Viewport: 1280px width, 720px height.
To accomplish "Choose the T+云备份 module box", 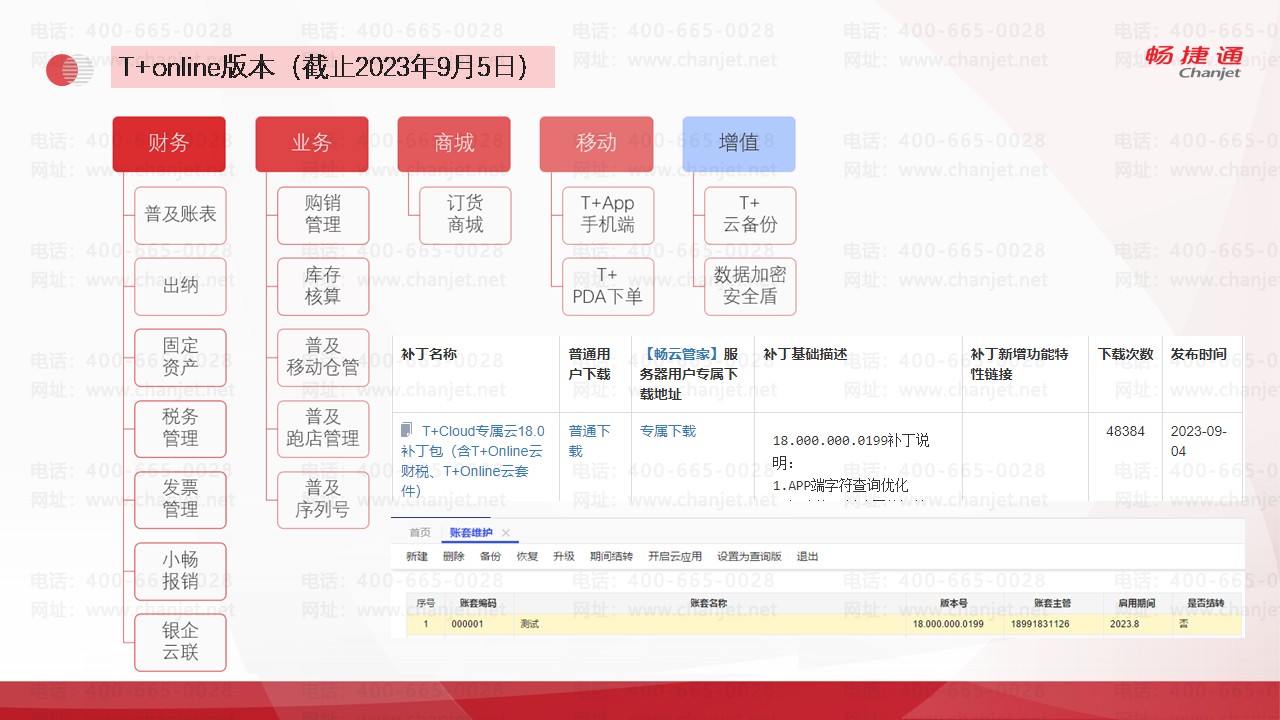I will (x=750, y=215).
